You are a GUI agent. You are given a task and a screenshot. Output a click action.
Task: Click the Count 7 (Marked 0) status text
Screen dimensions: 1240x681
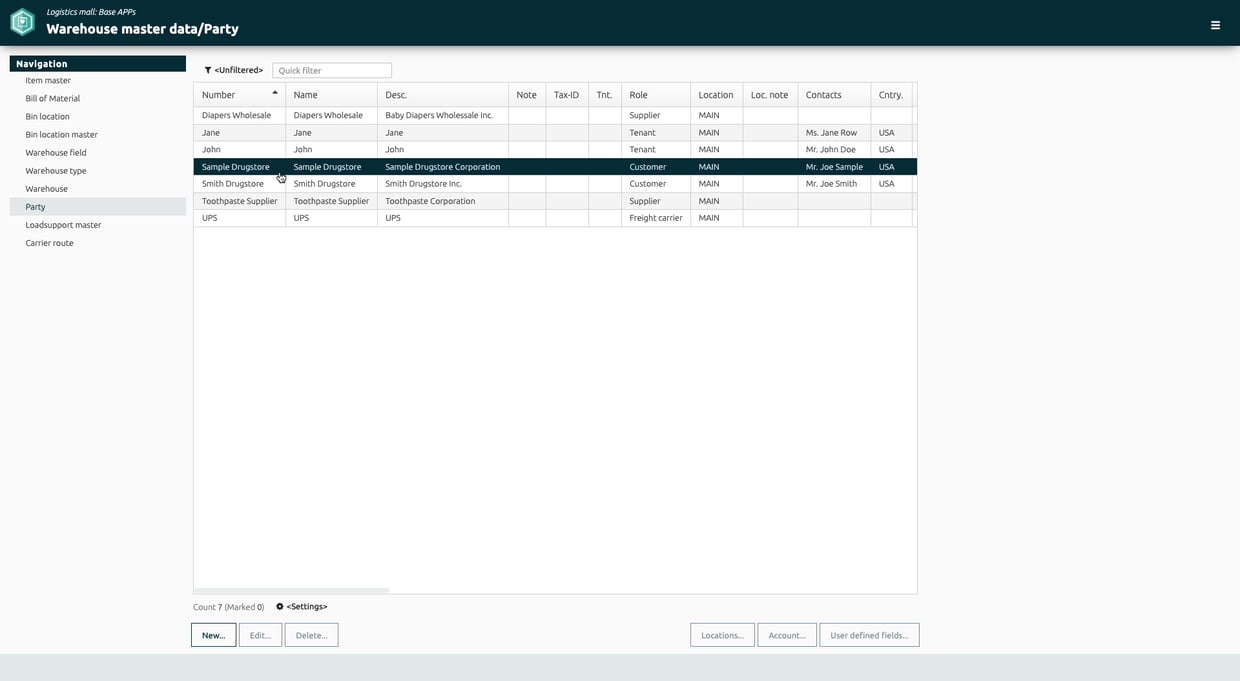[229, 607]
